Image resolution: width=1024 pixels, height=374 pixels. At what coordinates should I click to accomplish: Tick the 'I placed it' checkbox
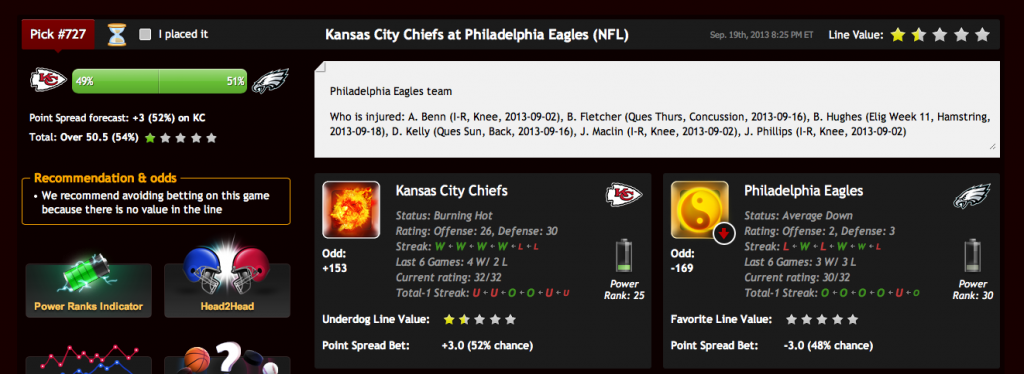coord(145,35)
